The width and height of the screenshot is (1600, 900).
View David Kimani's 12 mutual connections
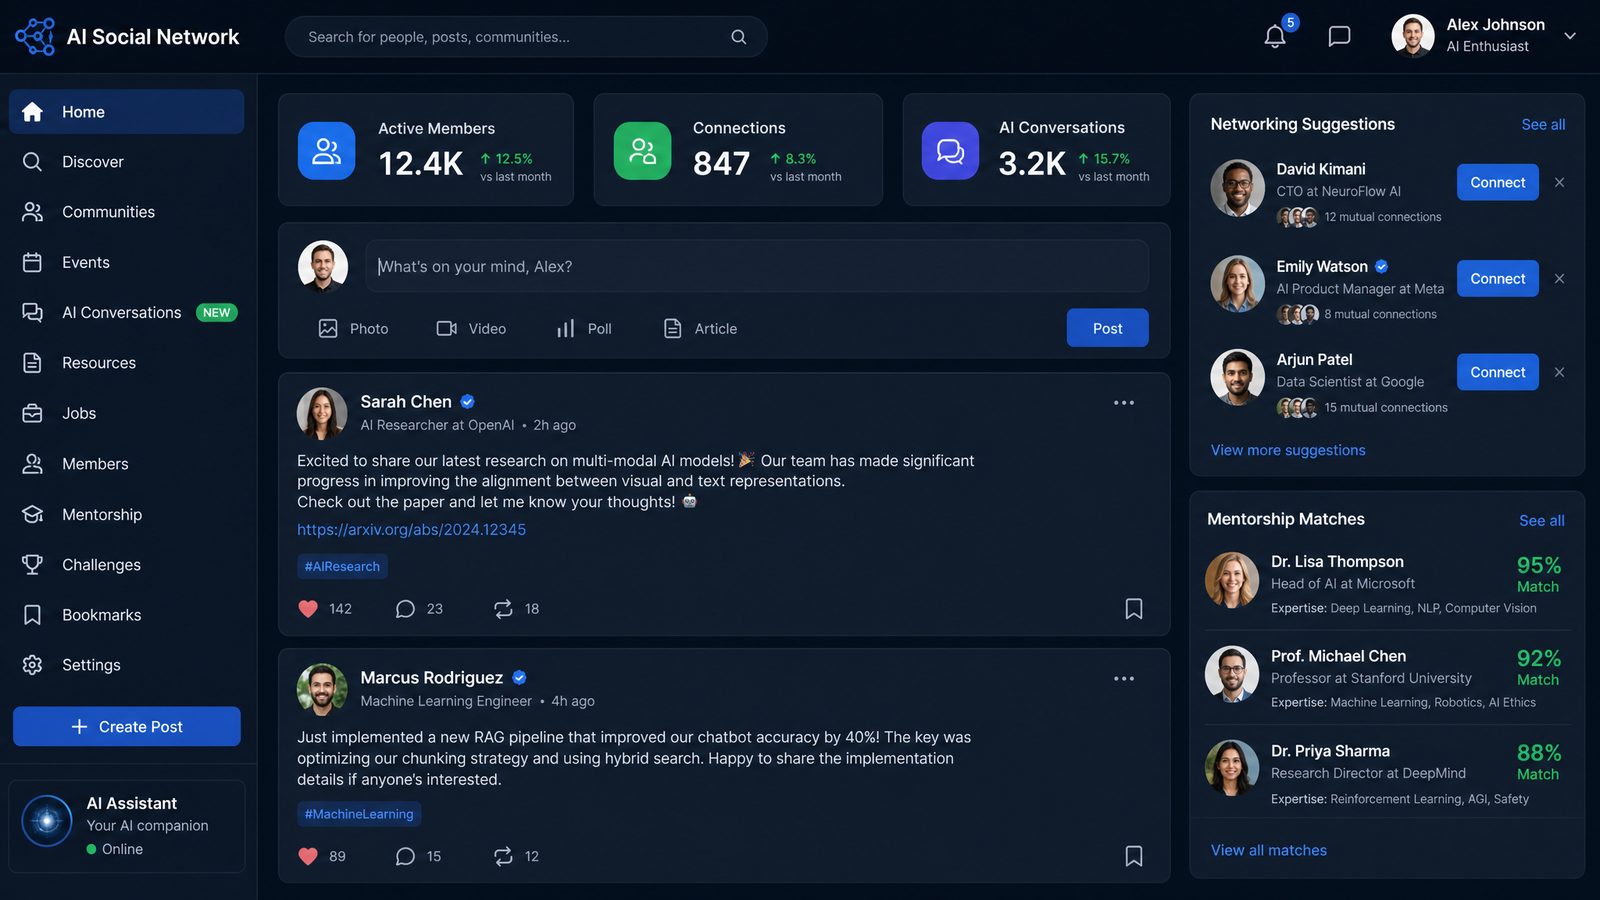pyautogui.click(x=1359, y=217)
